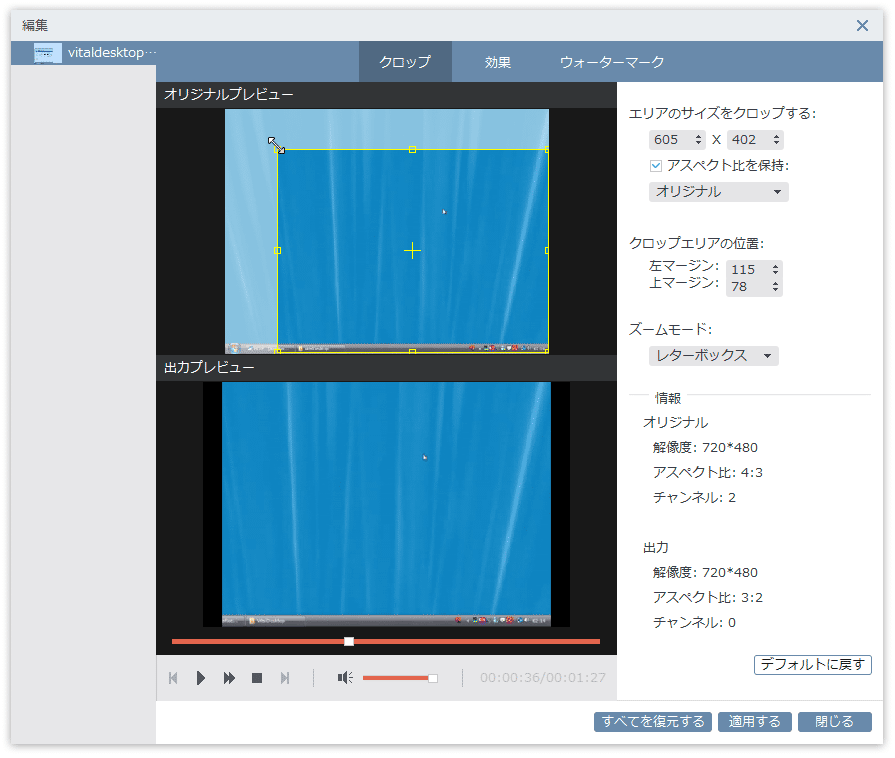Switch to the 効果 tab
The height and width of the screenshot is (758, 895).
click(x=498, y=62)
